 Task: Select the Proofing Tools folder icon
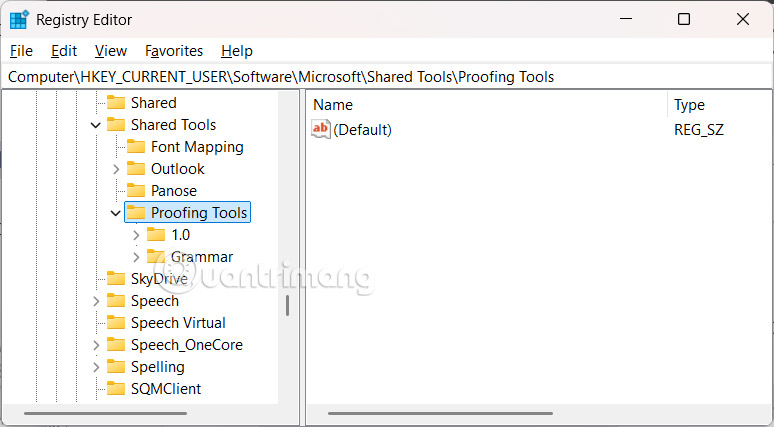136,213
